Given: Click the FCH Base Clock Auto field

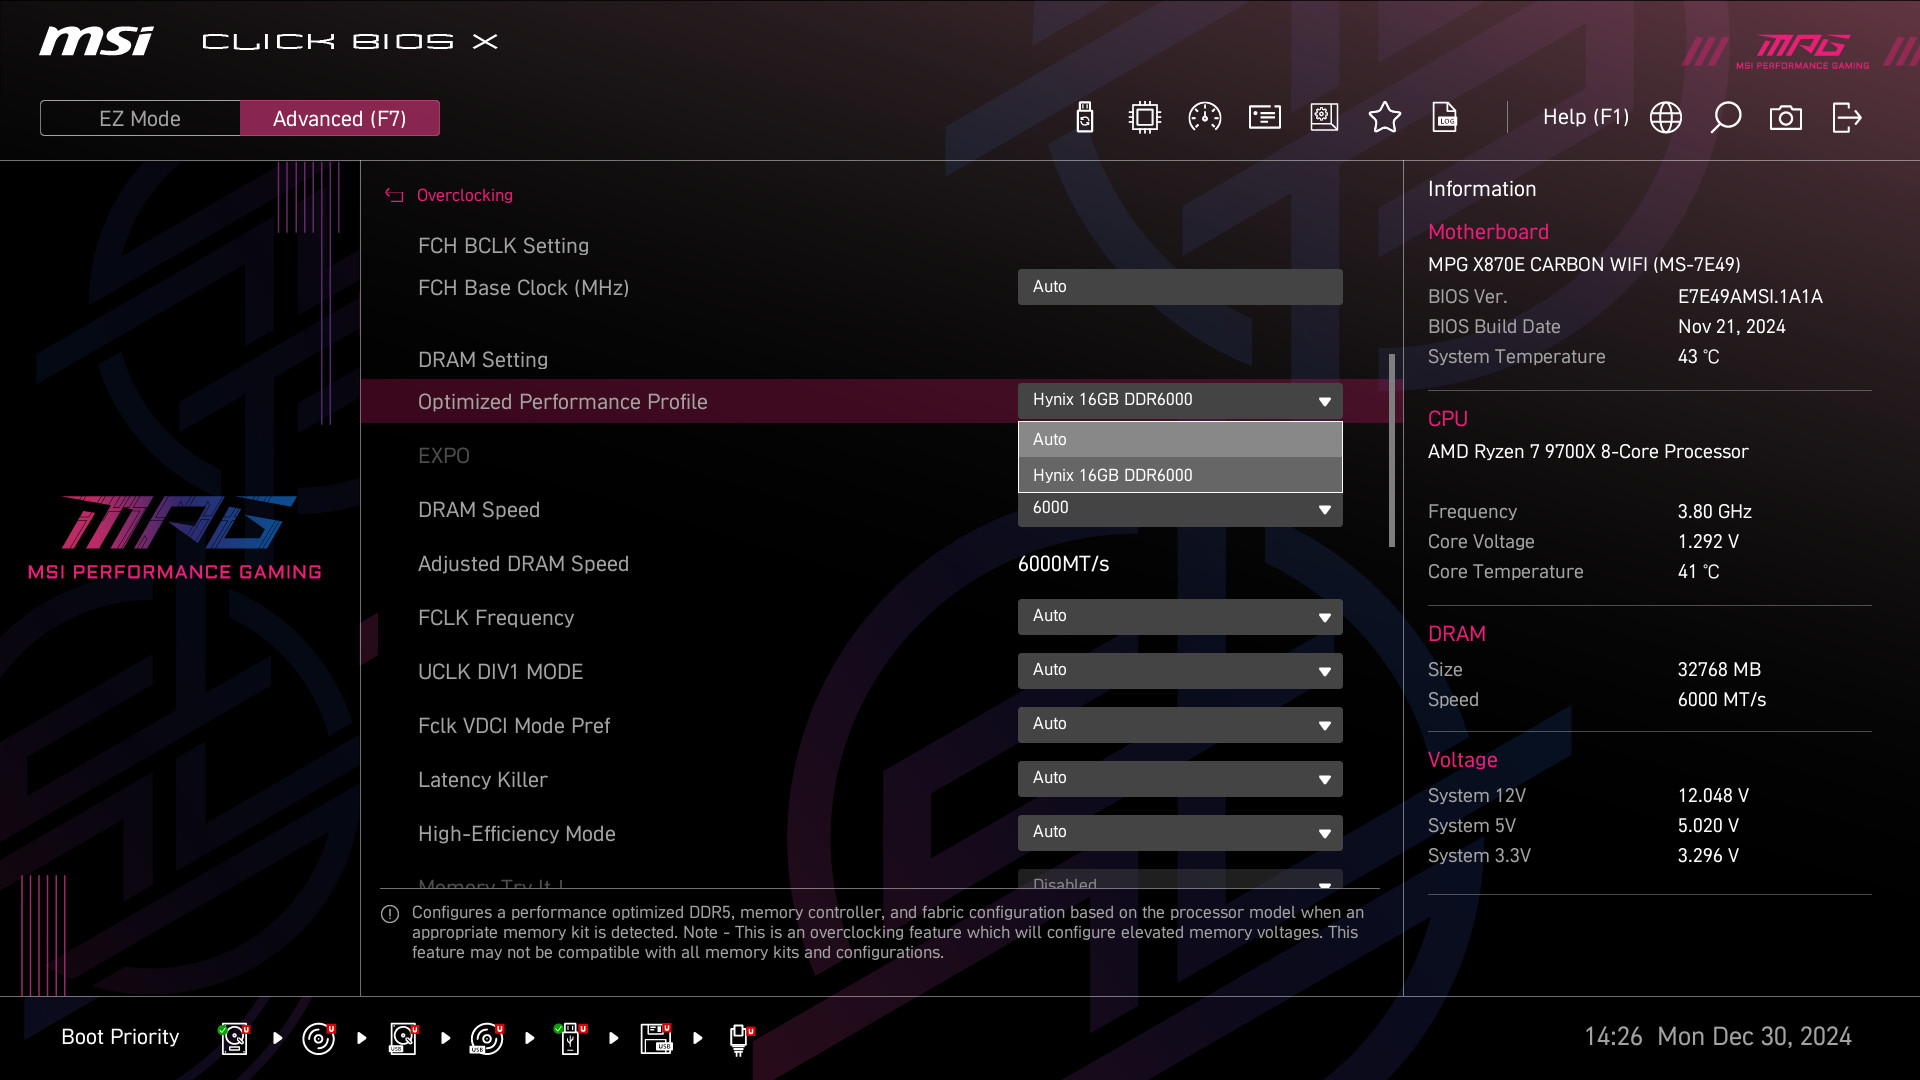Looking at the screenshot, I should coord(1180,287).
